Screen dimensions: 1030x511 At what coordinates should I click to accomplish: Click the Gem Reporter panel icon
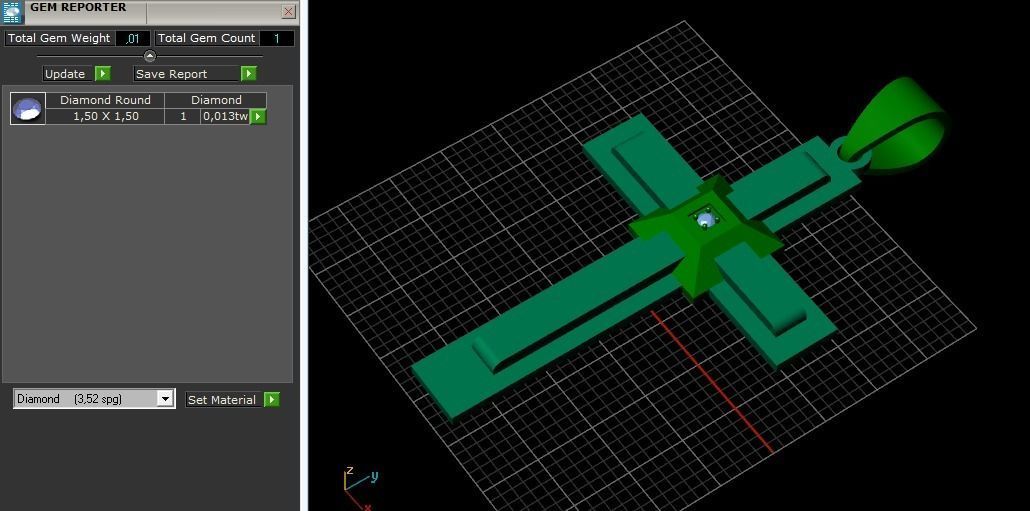[13, 12]
